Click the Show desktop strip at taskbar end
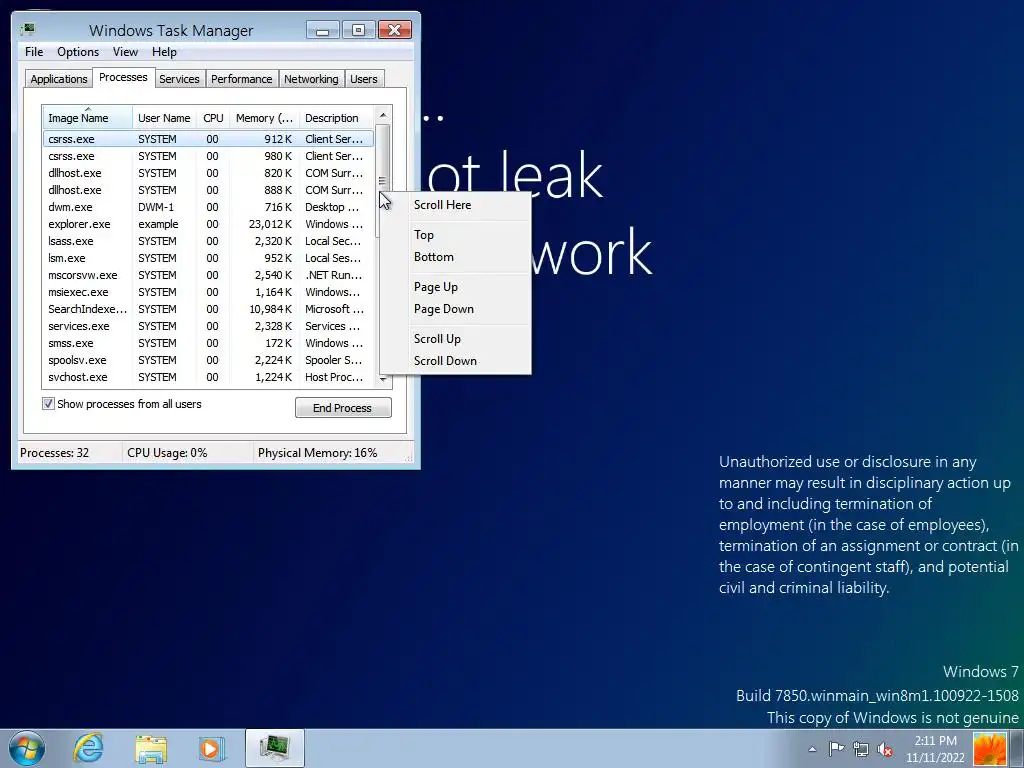The image size is (1024, 768). pyautogui.click(x=1017, y=748)
